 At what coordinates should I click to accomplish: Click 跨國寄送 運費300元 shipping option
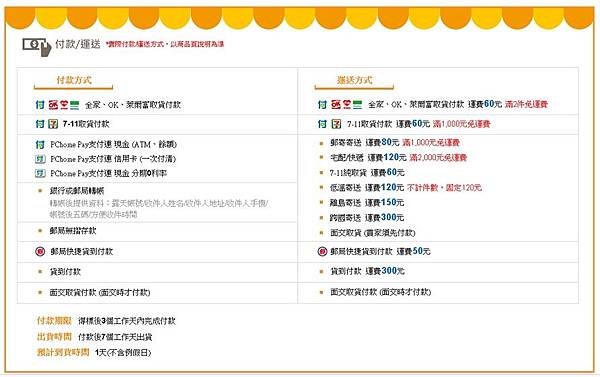(x=367, y=218)
